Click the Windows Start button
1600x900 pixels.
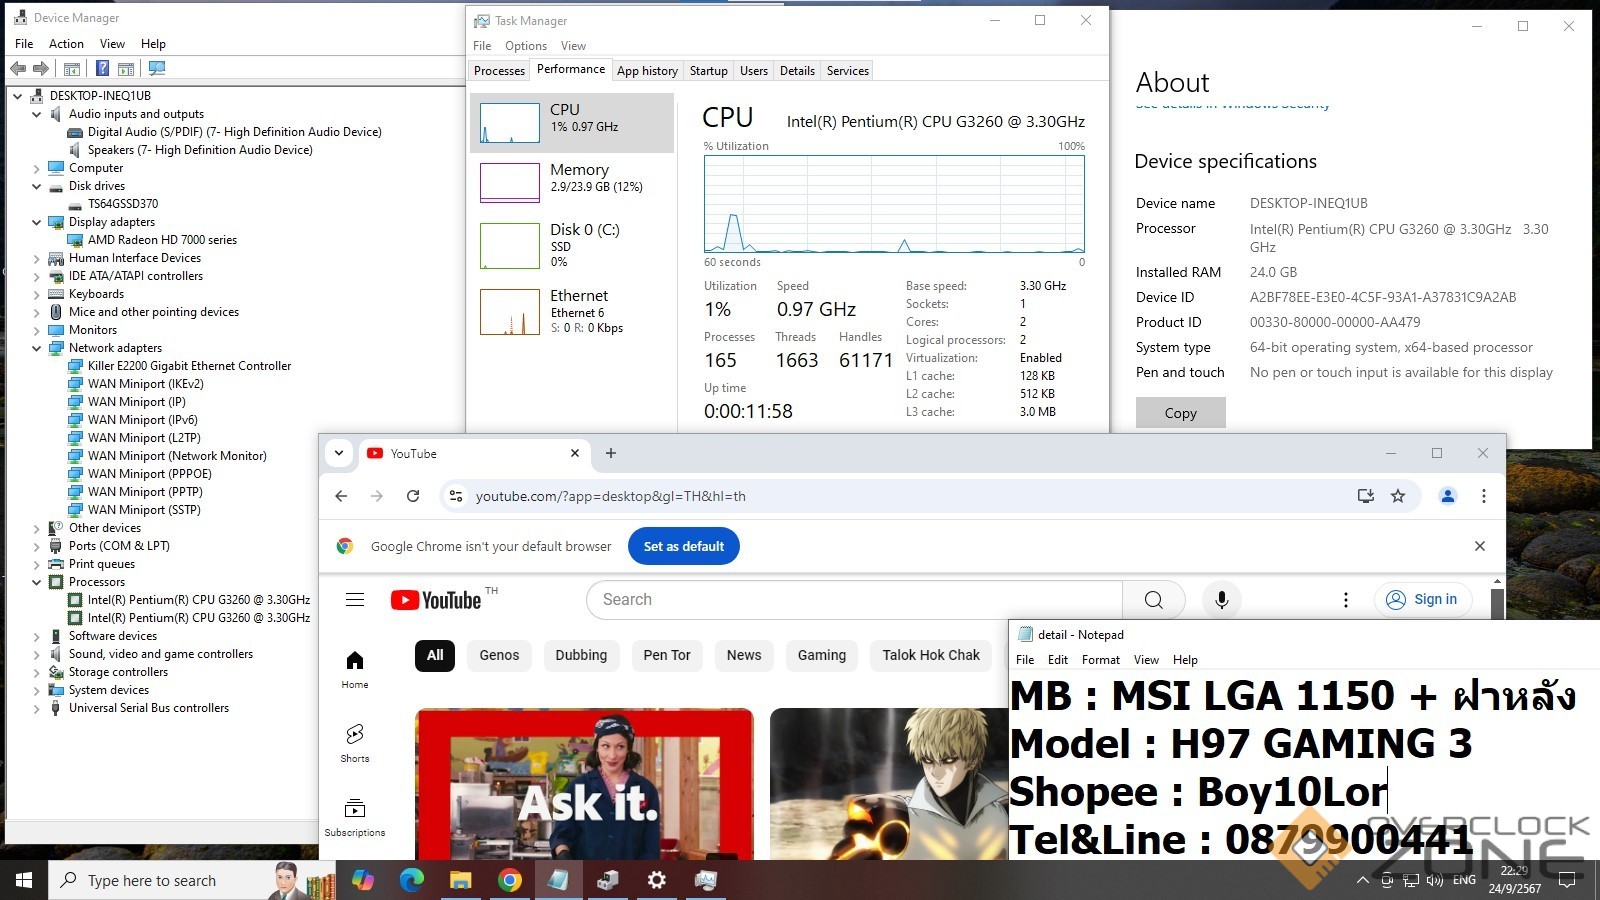24,880
